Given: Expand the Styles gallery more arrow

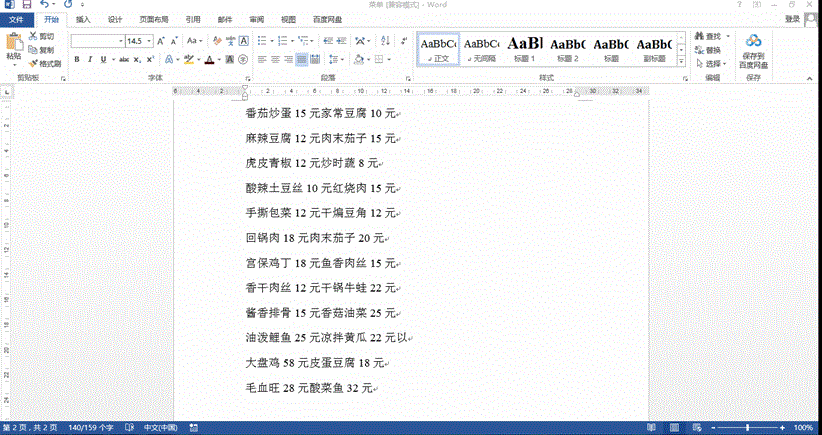Looking at the screenshot, I should pyautogui.click(x=681, y=60).
